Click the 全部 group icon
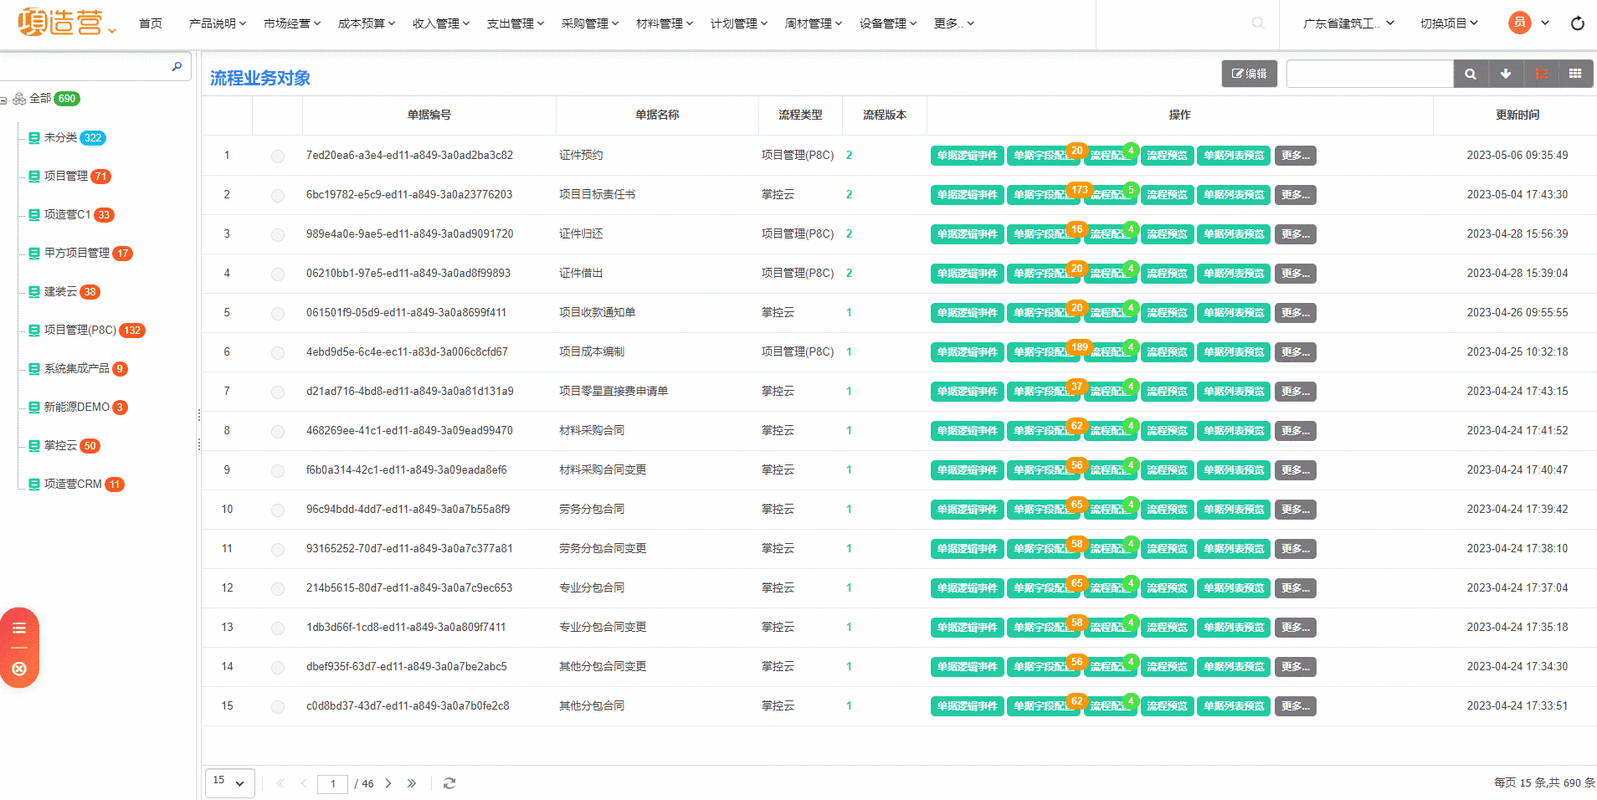 (19, 99)
